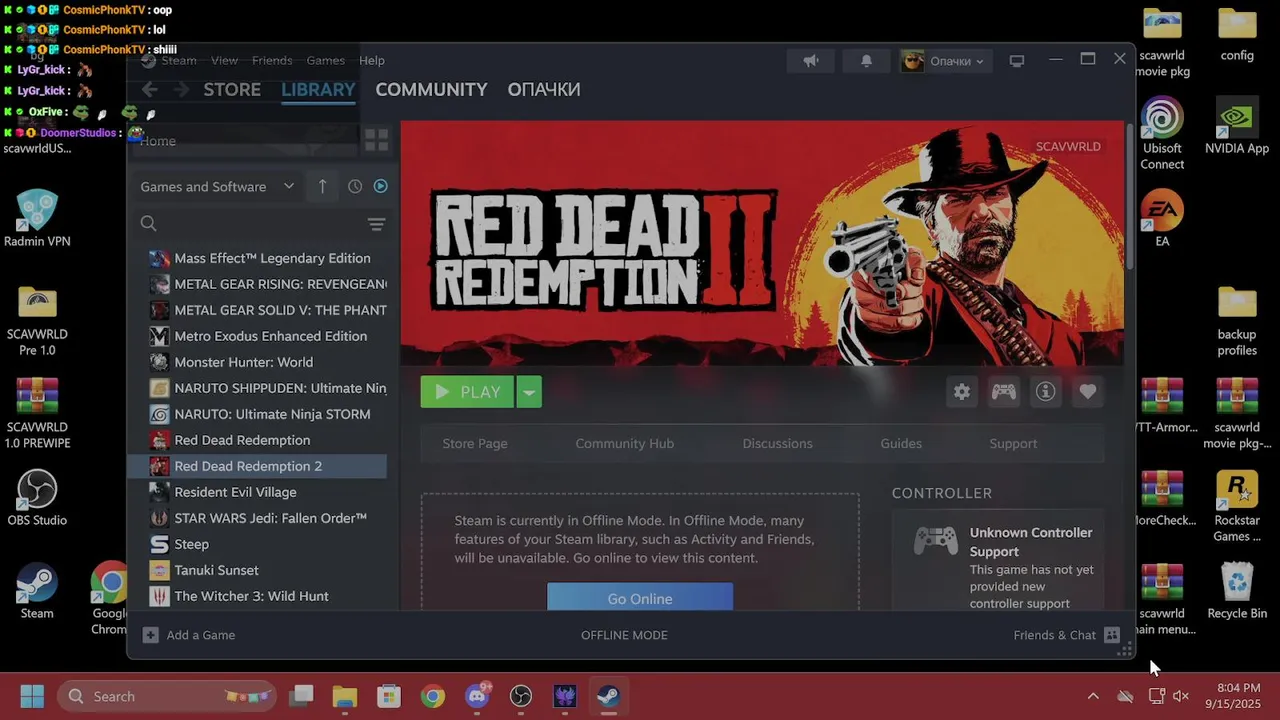Select Metro Exodus Enhanced Edition

(x=258, y=336)
